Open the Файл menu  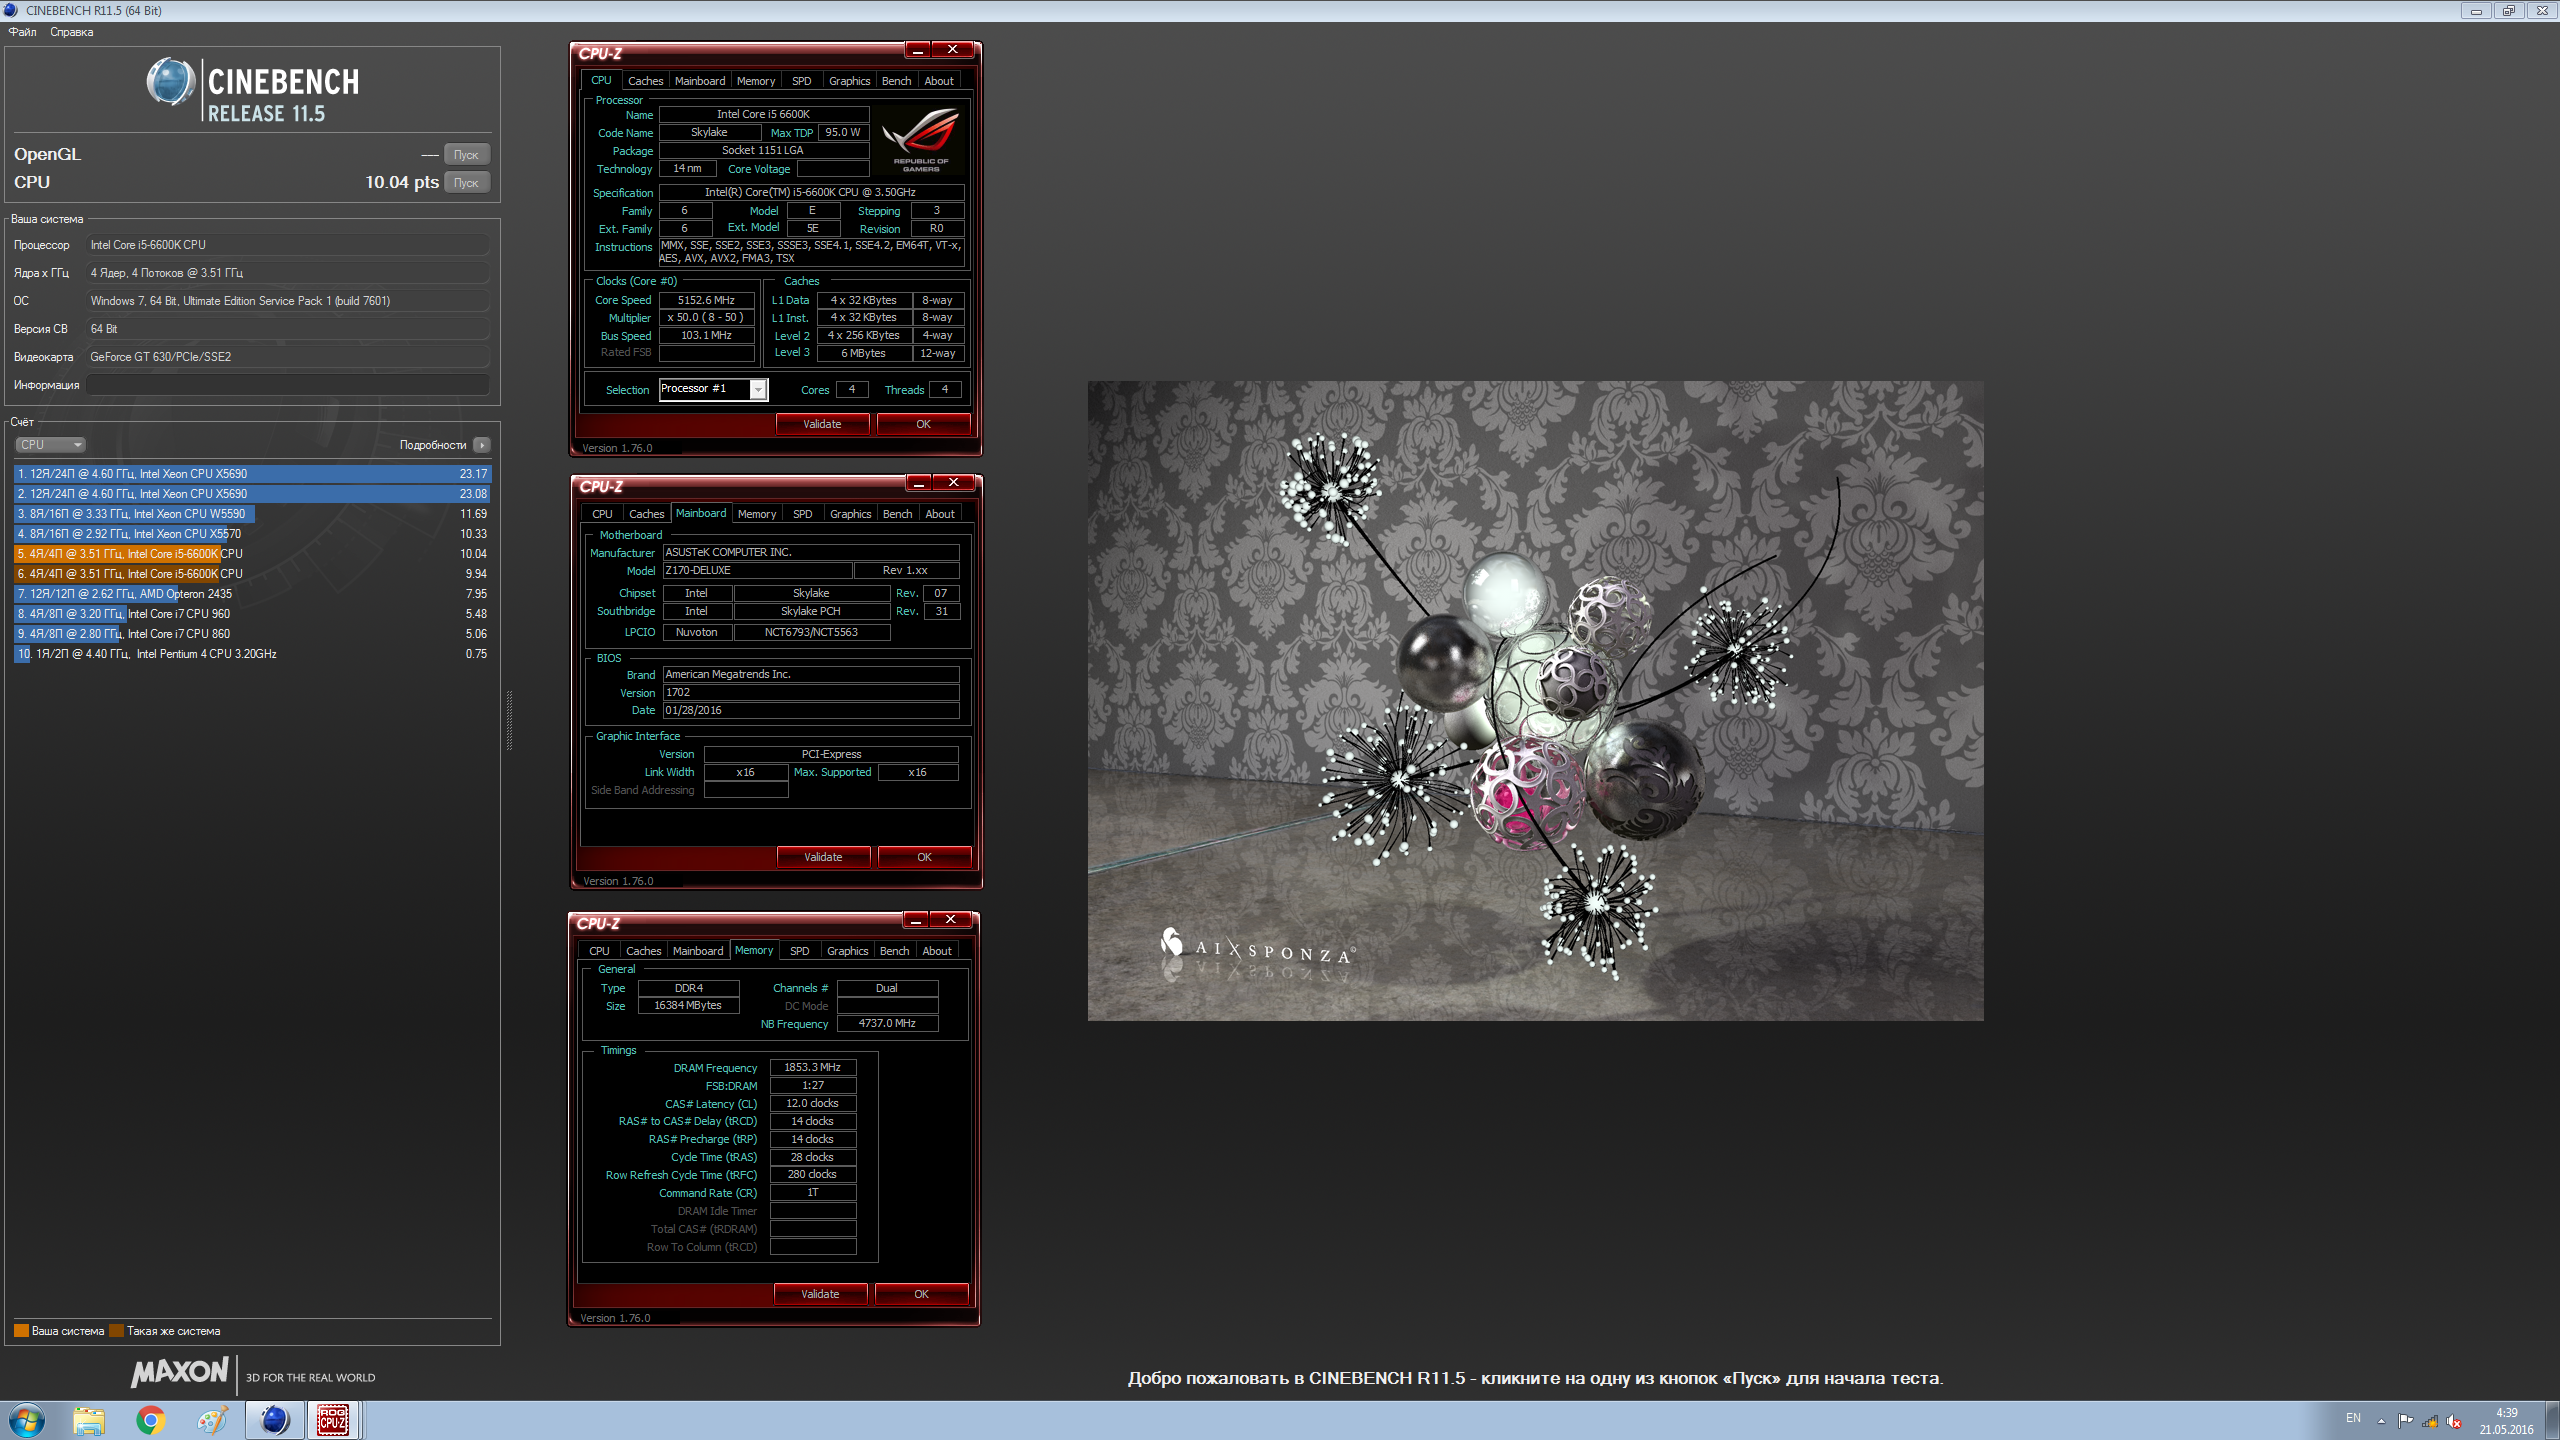pos(22,32)
